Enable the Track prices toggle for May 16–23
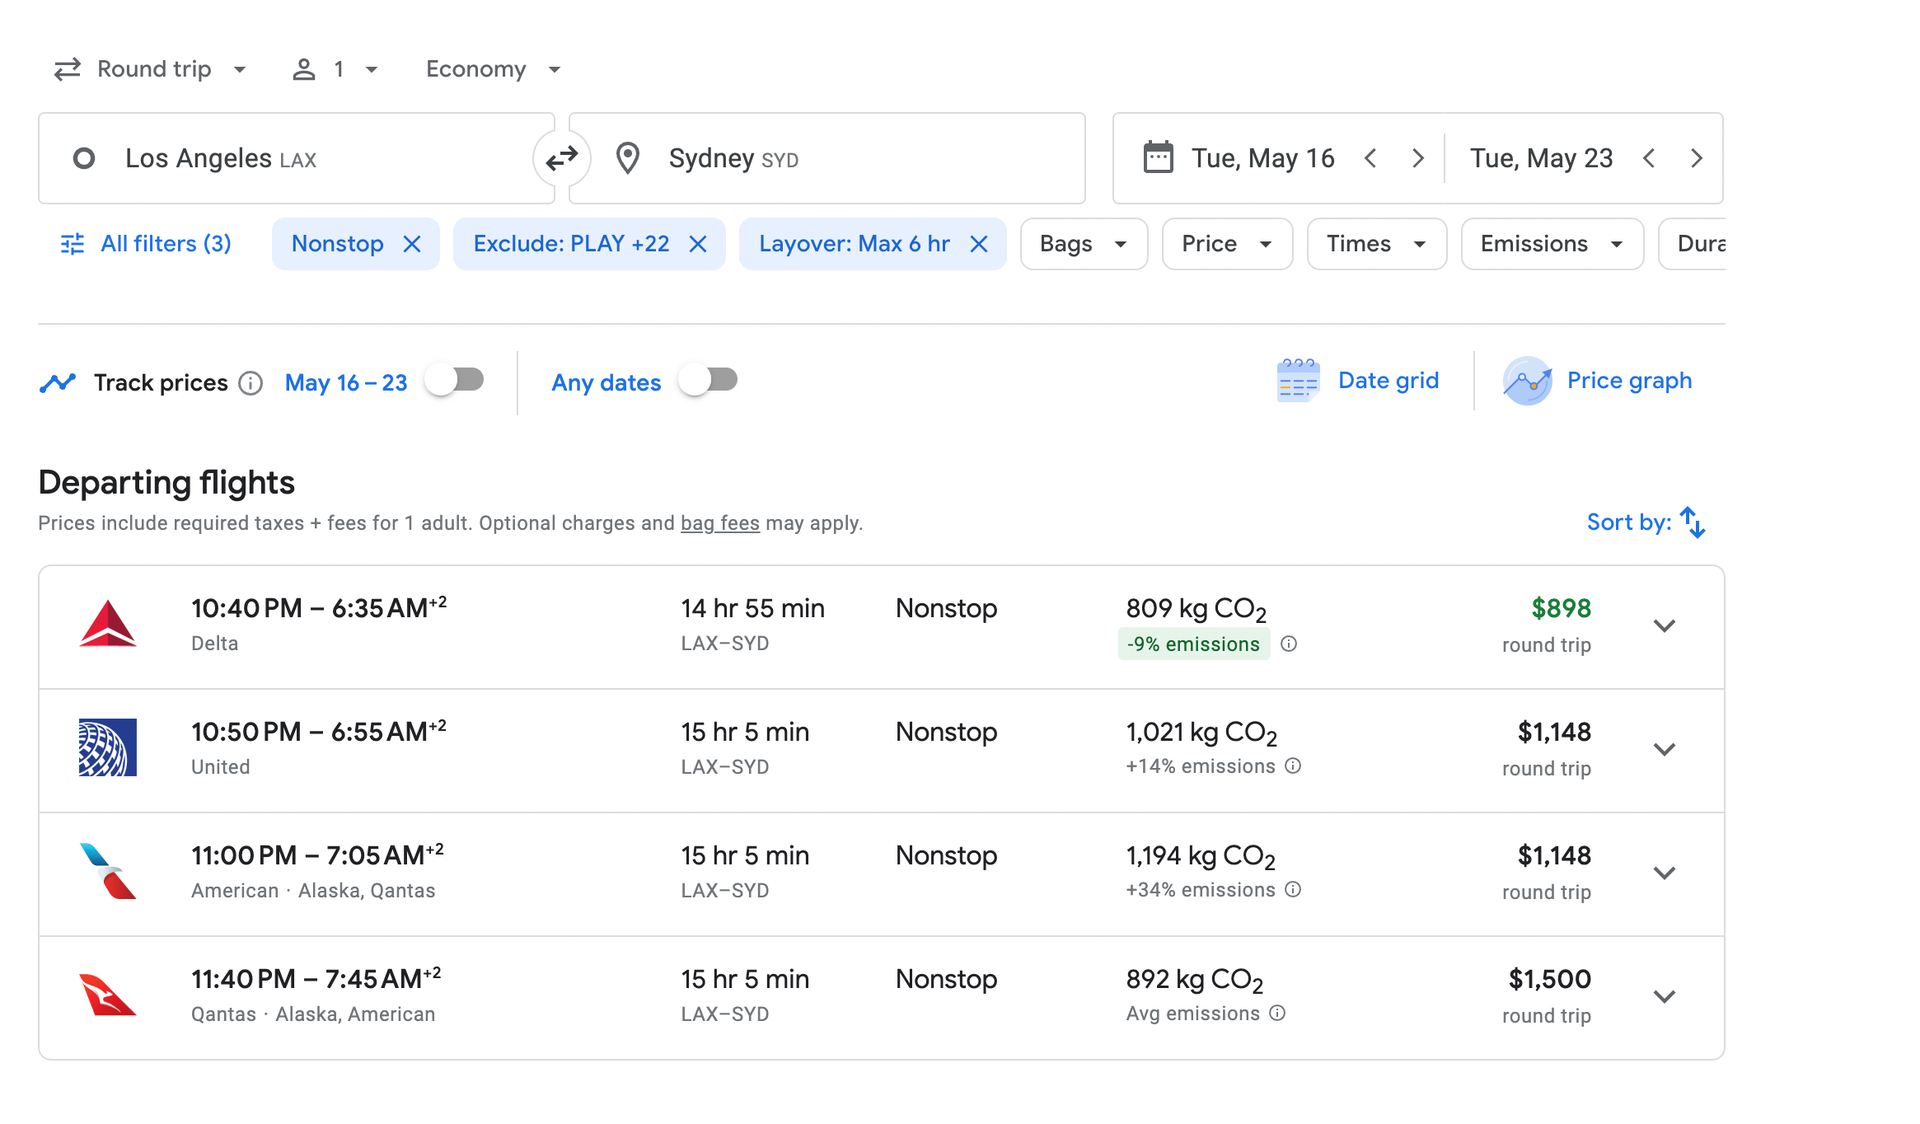 pyautogui.click(x=455, y=380)
